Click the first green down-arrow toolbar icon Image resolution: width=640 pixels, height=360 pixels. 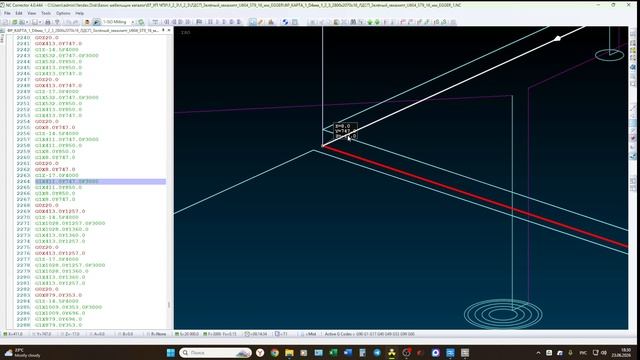point(370,22)
